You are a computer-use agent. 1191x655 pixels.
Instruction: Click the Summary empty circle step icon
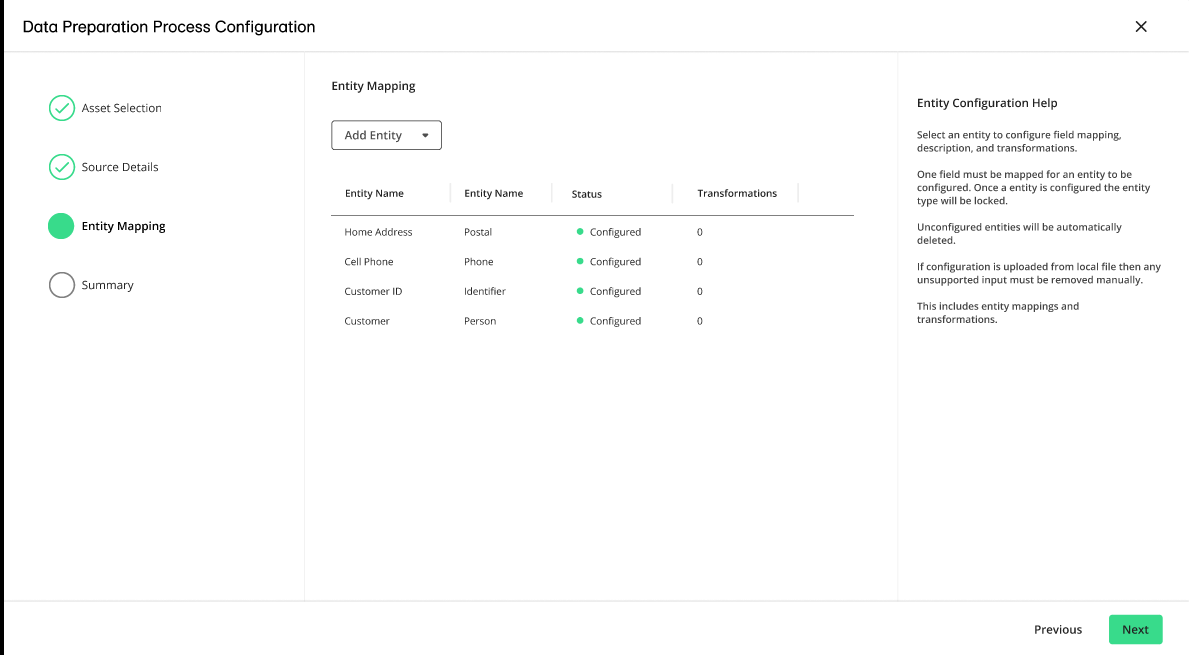point(62,285)
